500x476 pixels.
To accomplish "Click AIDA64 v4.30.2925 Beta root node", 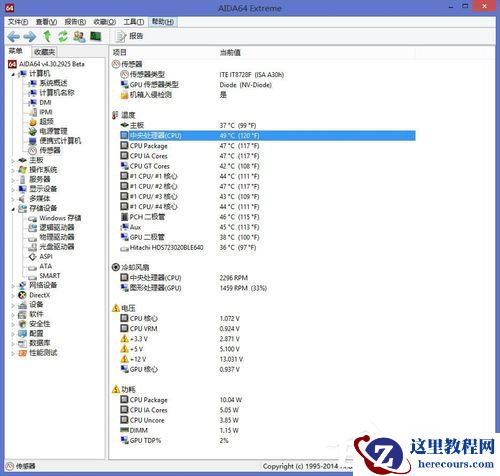I will tap(52, 64).
